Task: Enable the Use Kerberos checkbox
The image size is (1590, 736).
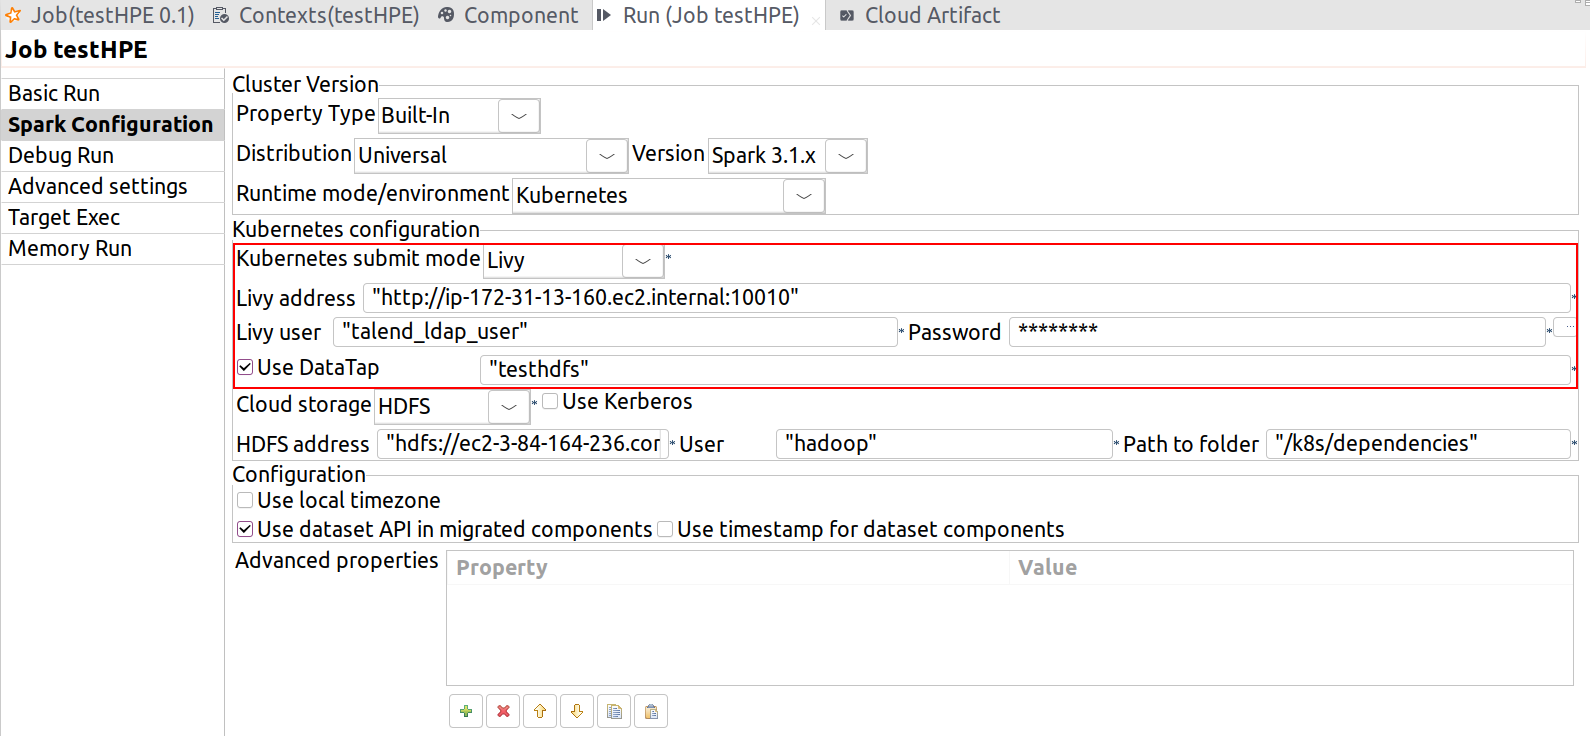Action: pos(550,401)
